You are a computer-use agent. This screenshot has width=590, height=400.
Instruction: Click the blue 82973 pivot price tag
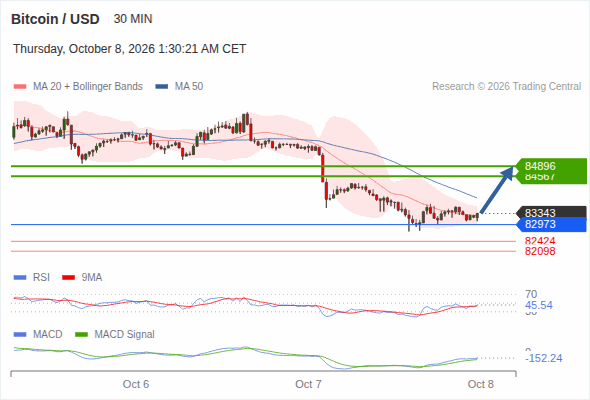pos(551,225)
